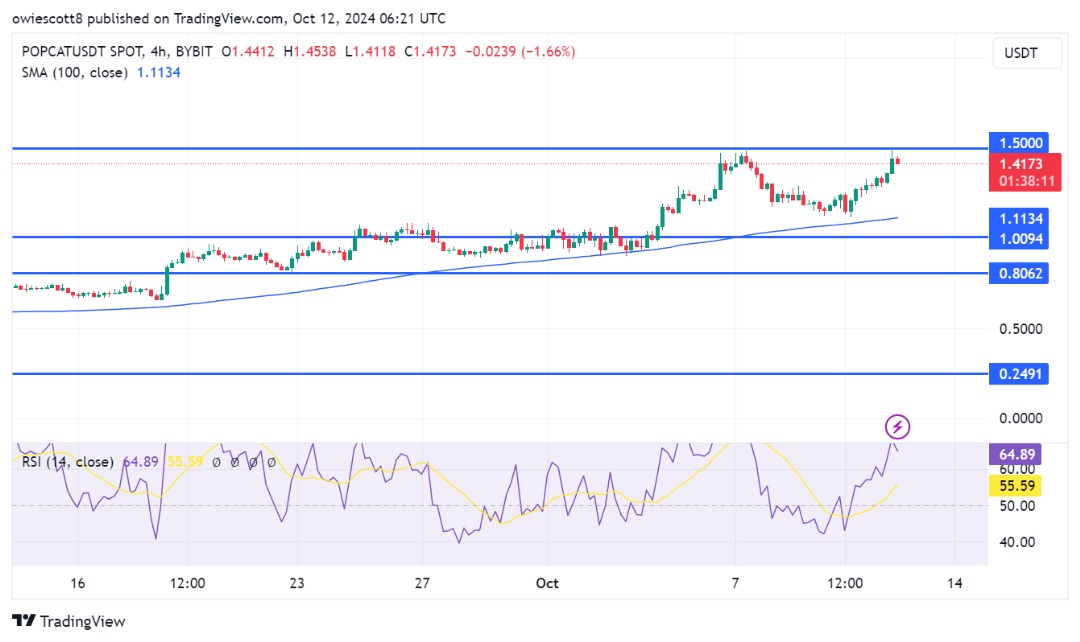Viewport: 1080px width, 642px height.
Task: Open the USDT currency selector
Action: [1028, 53]
